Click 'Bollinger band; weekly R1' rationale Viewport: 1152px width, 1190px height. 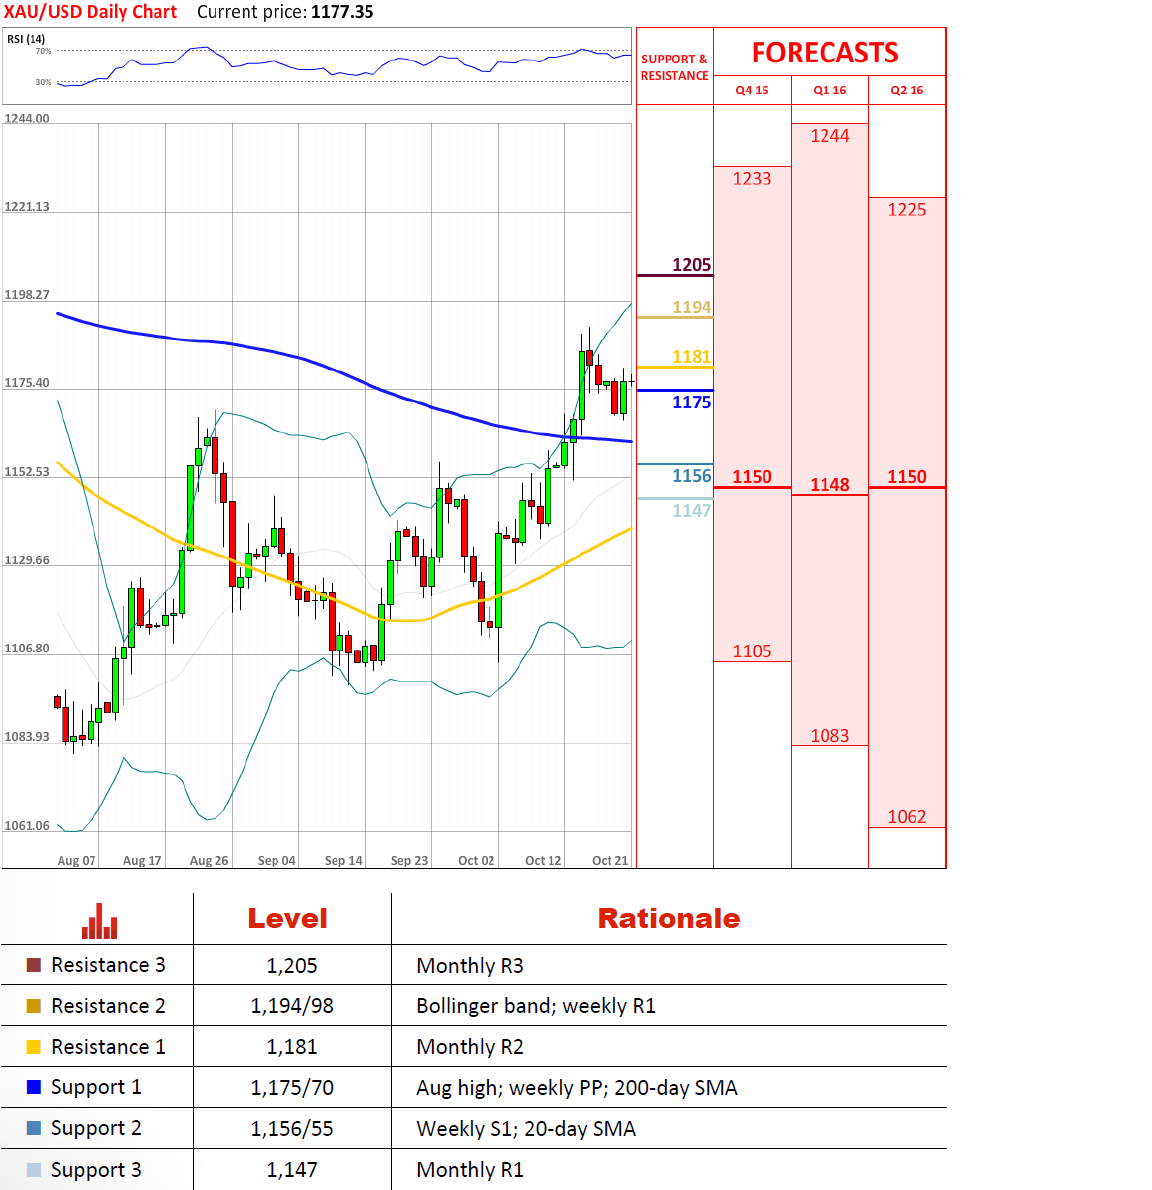pos(536,1006)
